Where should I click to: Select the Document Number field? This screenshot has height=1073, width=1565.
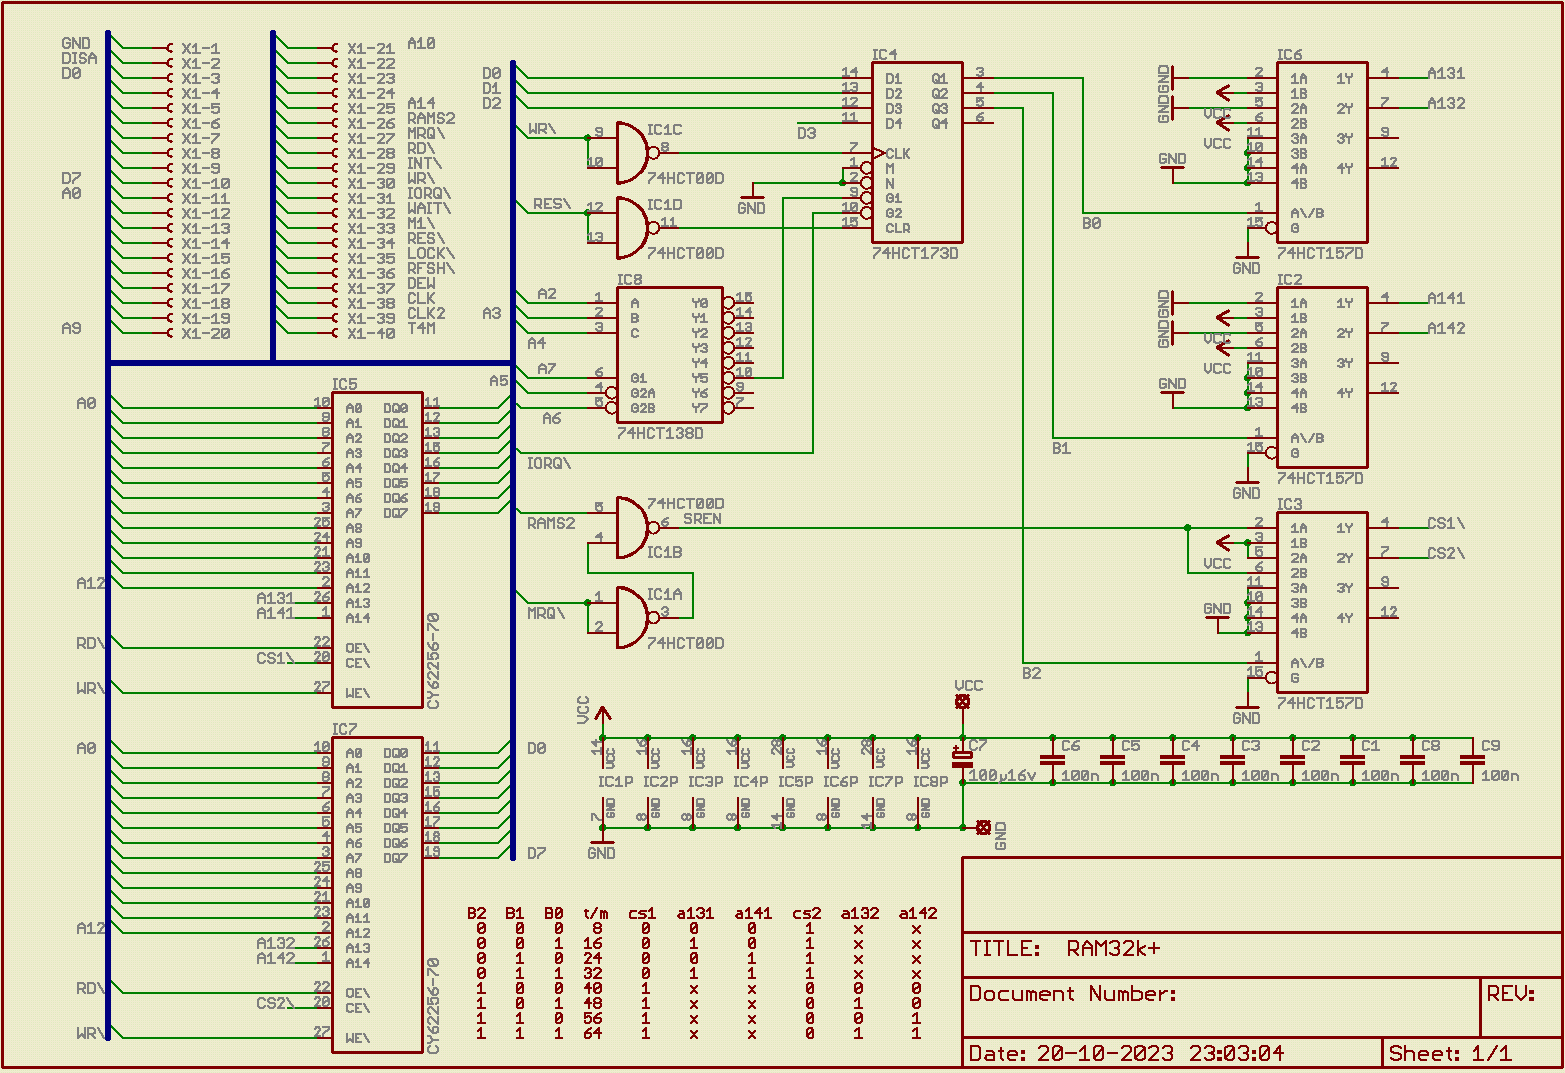(1072, 994)
